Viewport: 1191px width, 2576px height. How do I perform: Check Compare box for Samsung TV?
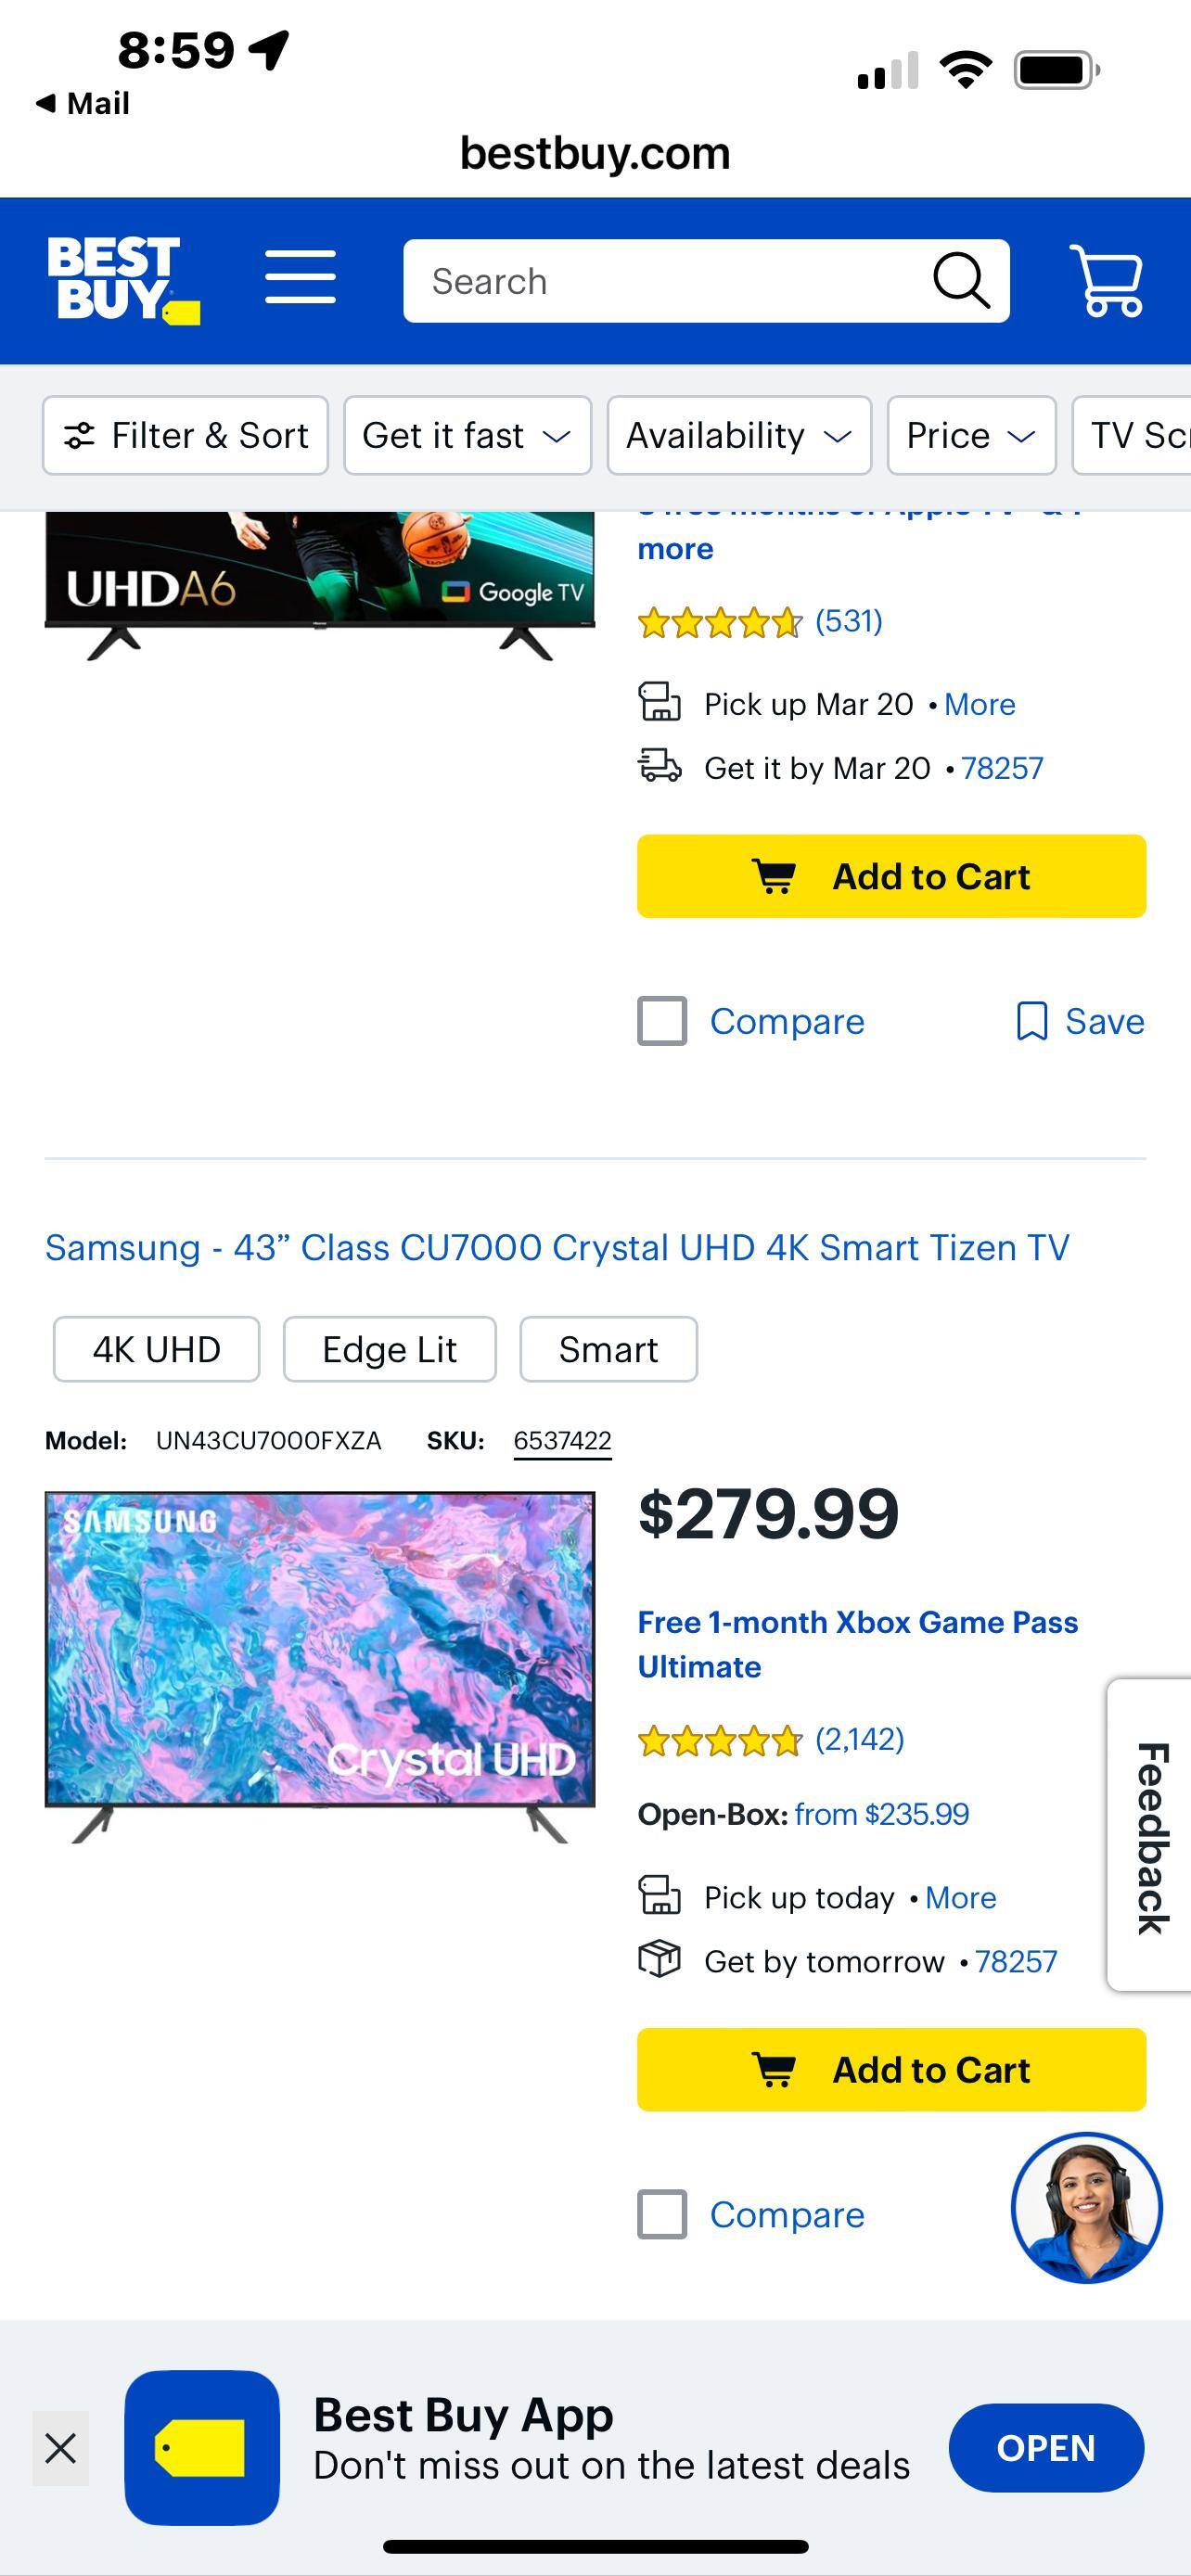[662, 2215]
